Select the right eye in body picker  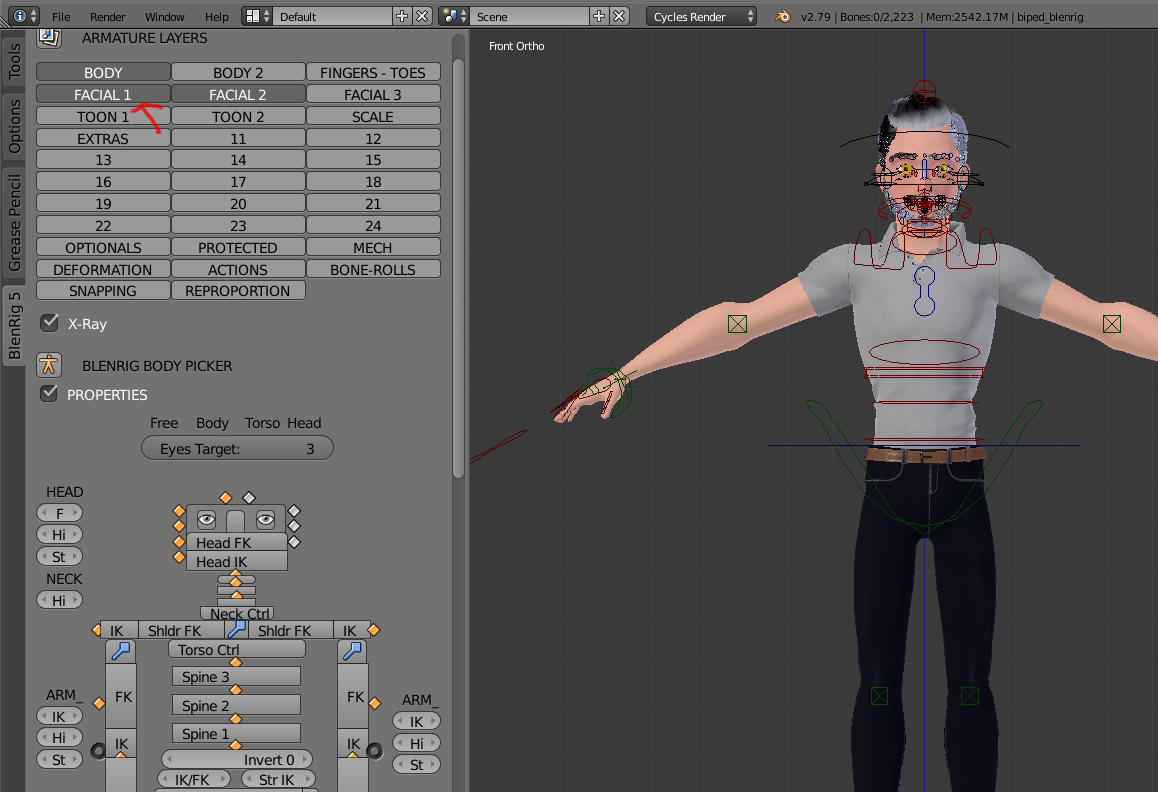265,519
